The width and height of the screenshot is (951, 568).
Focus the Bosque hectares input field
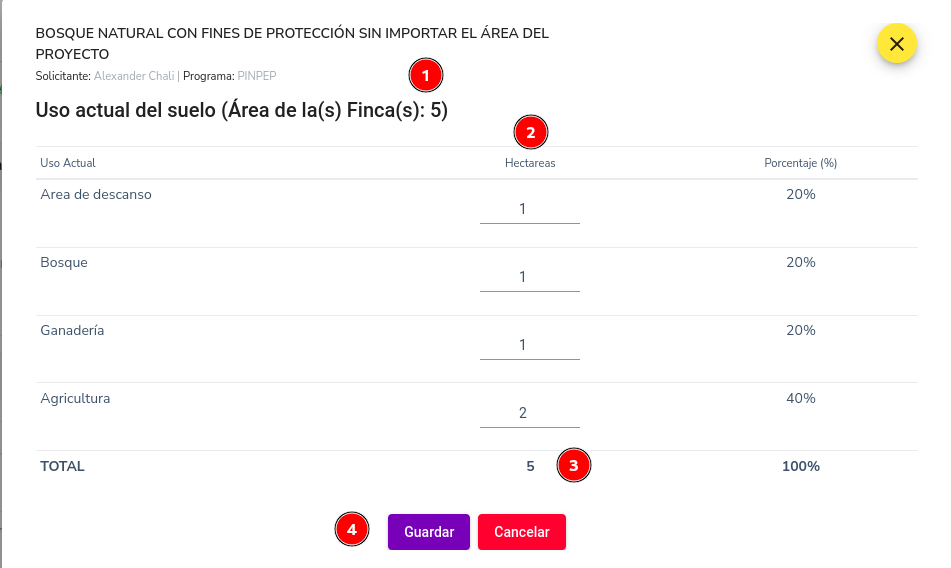pos(529,278)
